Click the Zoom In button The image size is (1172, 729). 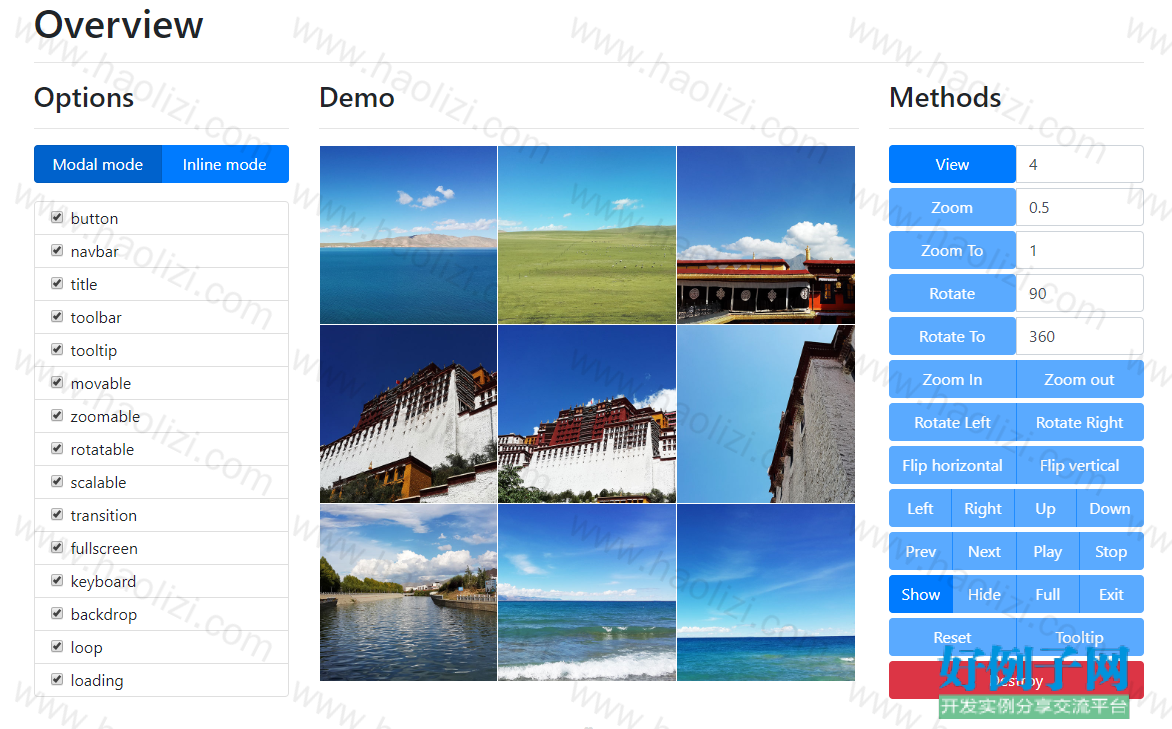click(952, 379)
